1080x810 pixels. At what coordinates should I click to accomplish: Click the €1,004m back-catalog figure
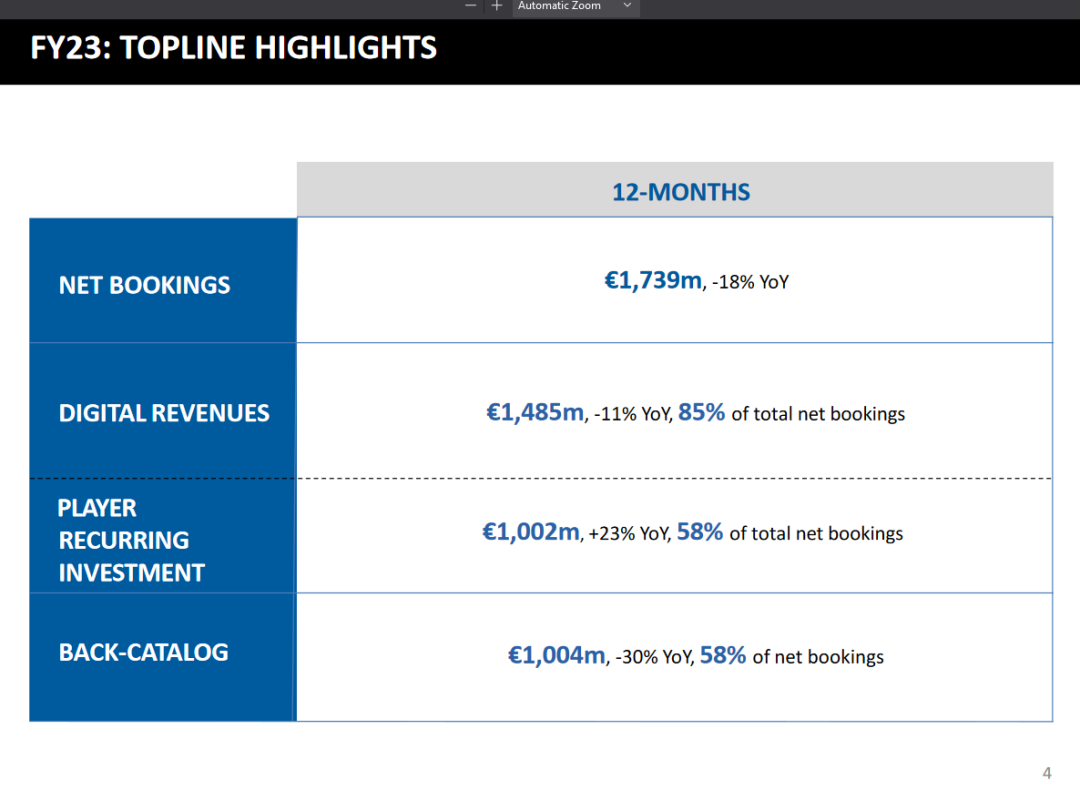pos(557,655)
